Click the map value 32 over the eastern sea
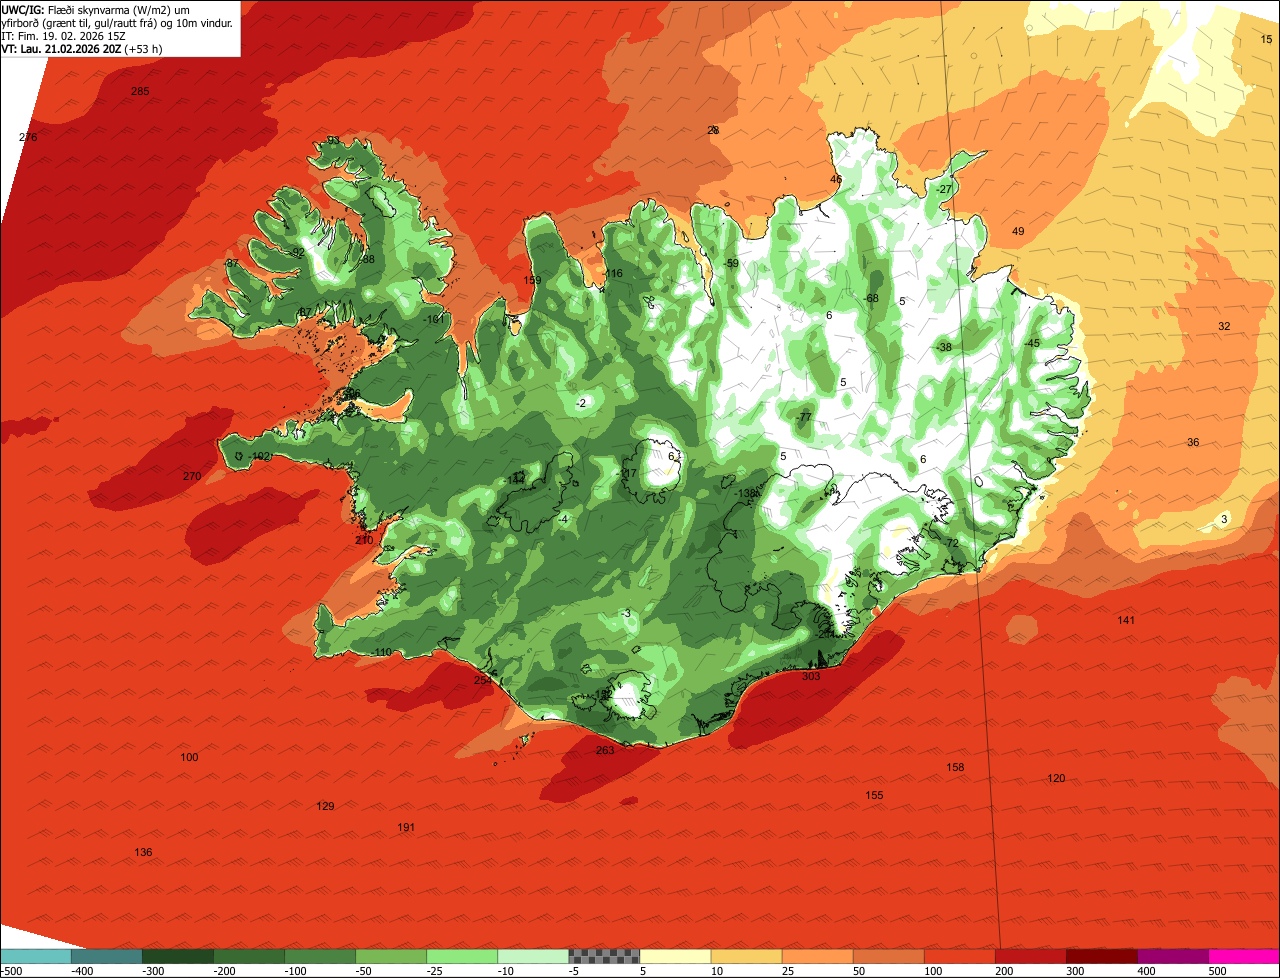The height and width of the screenshot is (978, 1280). (1224, 327)
